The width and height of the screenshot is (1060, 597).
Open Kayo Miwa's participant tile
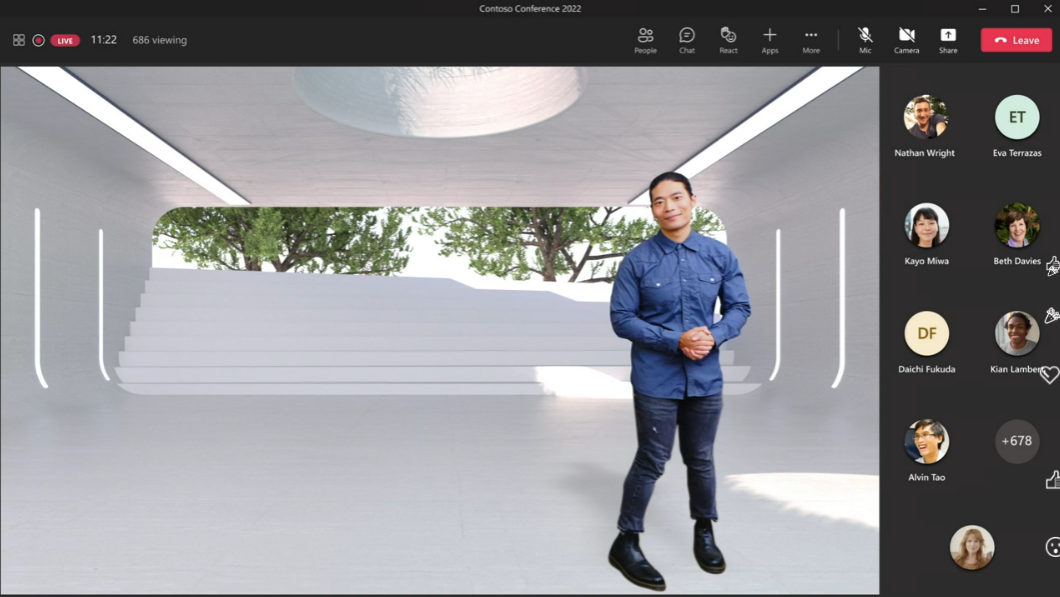click(x=926, y=226)
